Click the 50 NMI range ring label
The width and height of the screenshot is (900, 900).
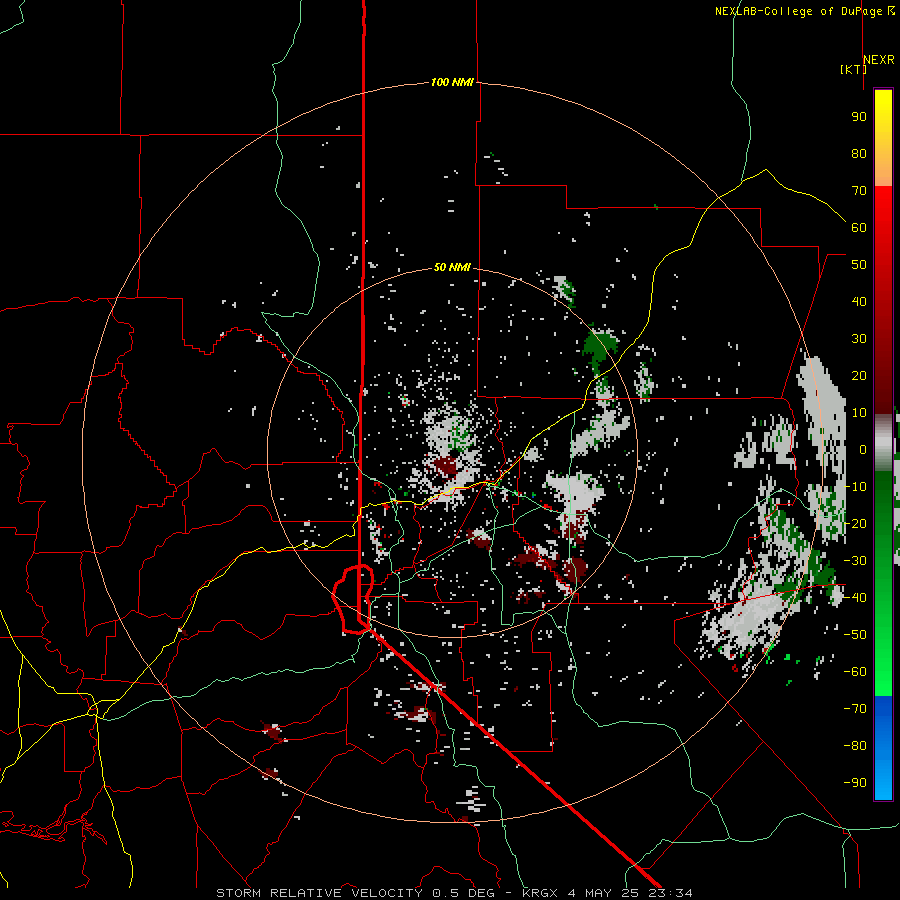coord(452,267)
